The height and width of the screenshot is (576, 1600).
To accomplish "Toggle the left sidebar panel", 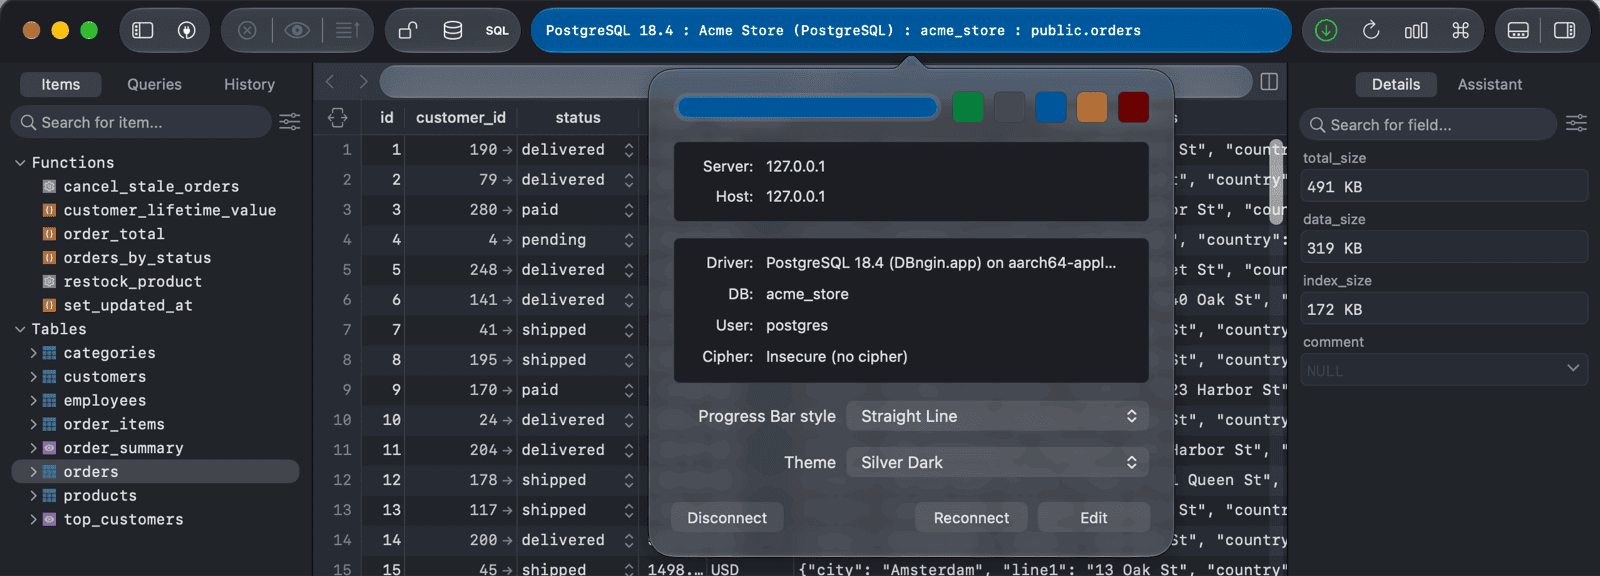I will (143, 30).
